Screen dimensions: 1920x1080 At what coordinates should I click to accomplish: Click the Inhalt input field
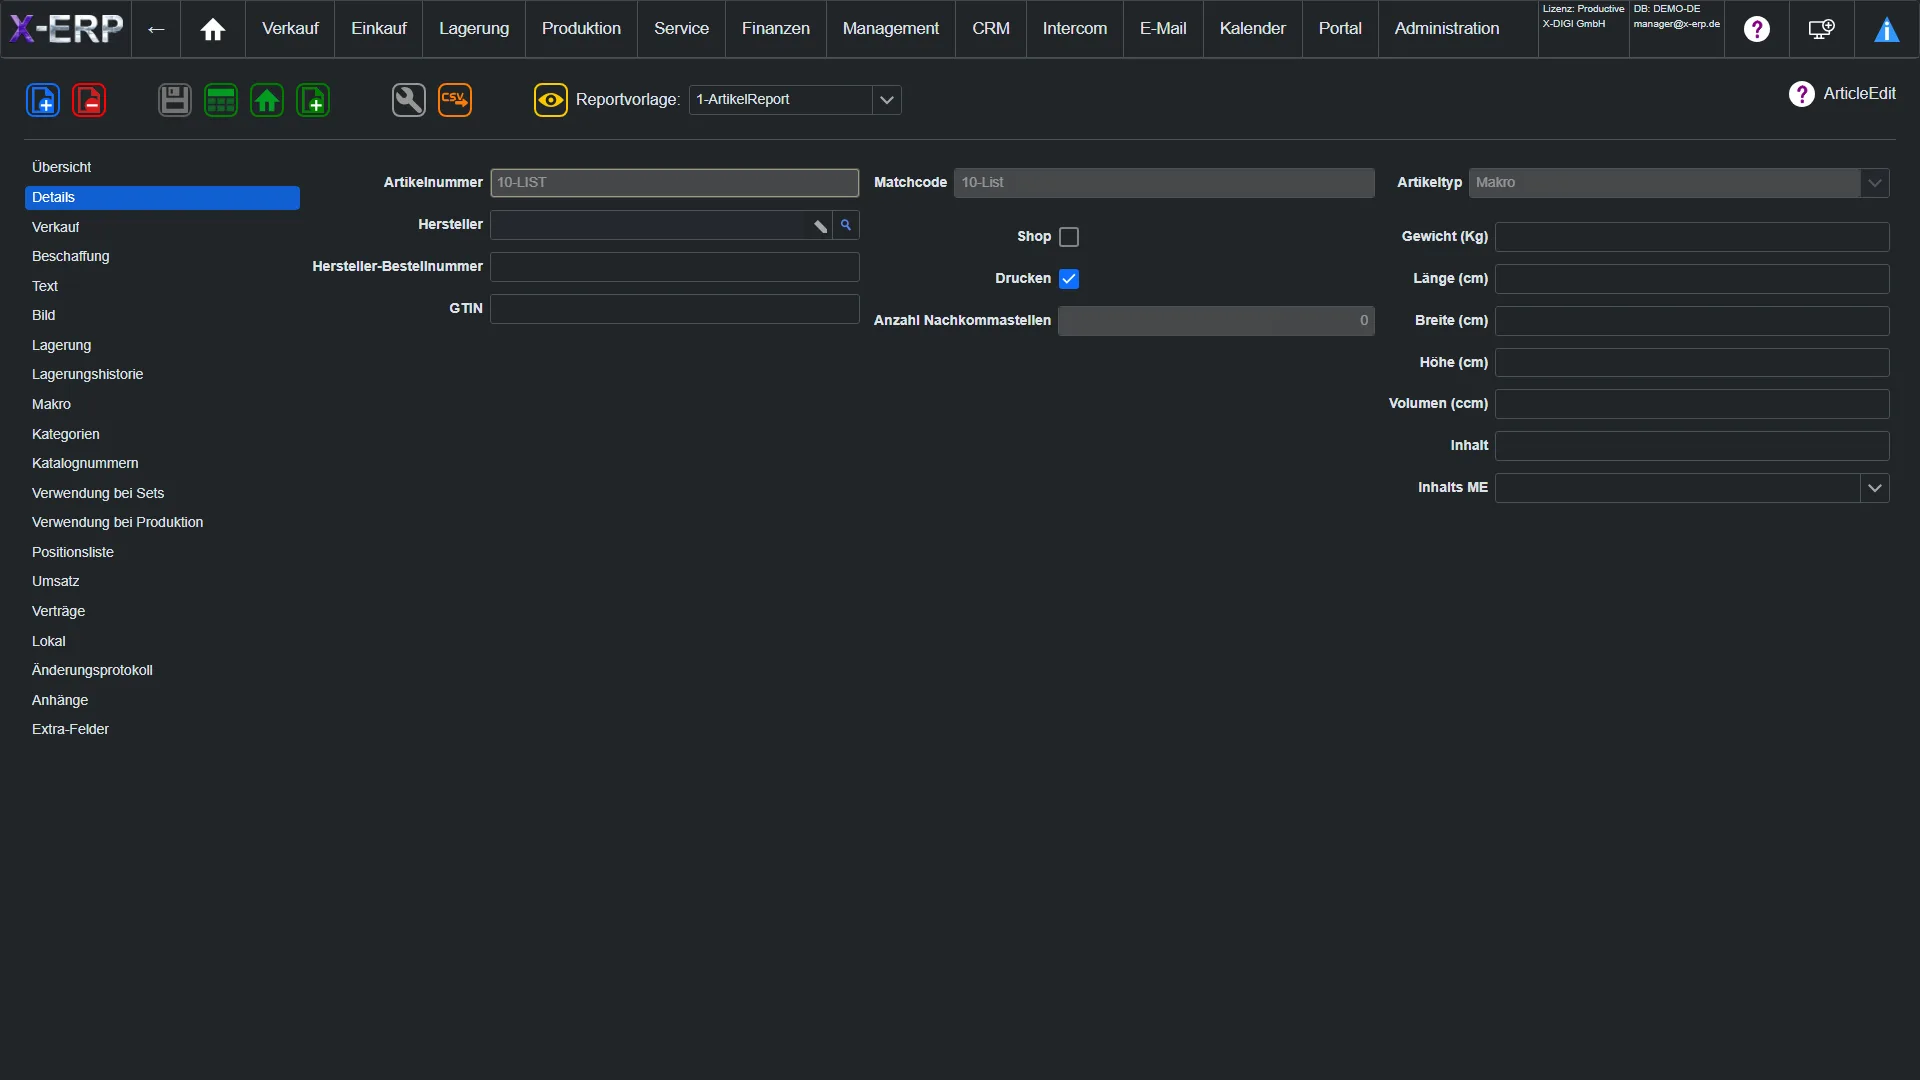(x=1692, y=446)
